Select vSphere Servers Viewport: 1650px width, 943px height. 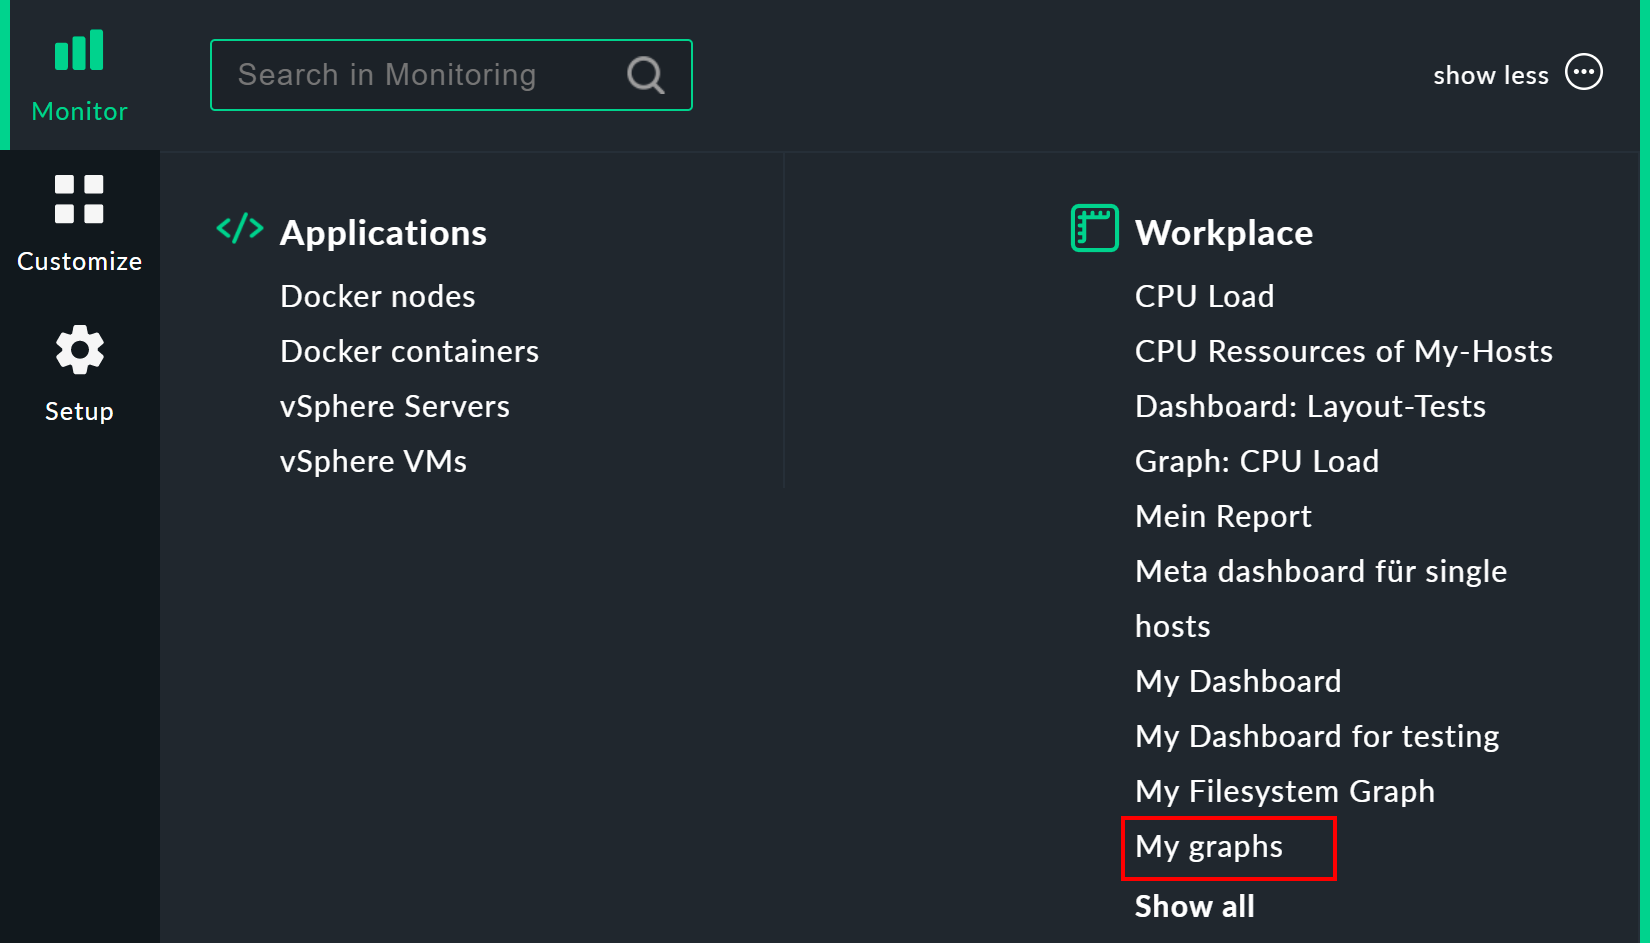[395, 406]
